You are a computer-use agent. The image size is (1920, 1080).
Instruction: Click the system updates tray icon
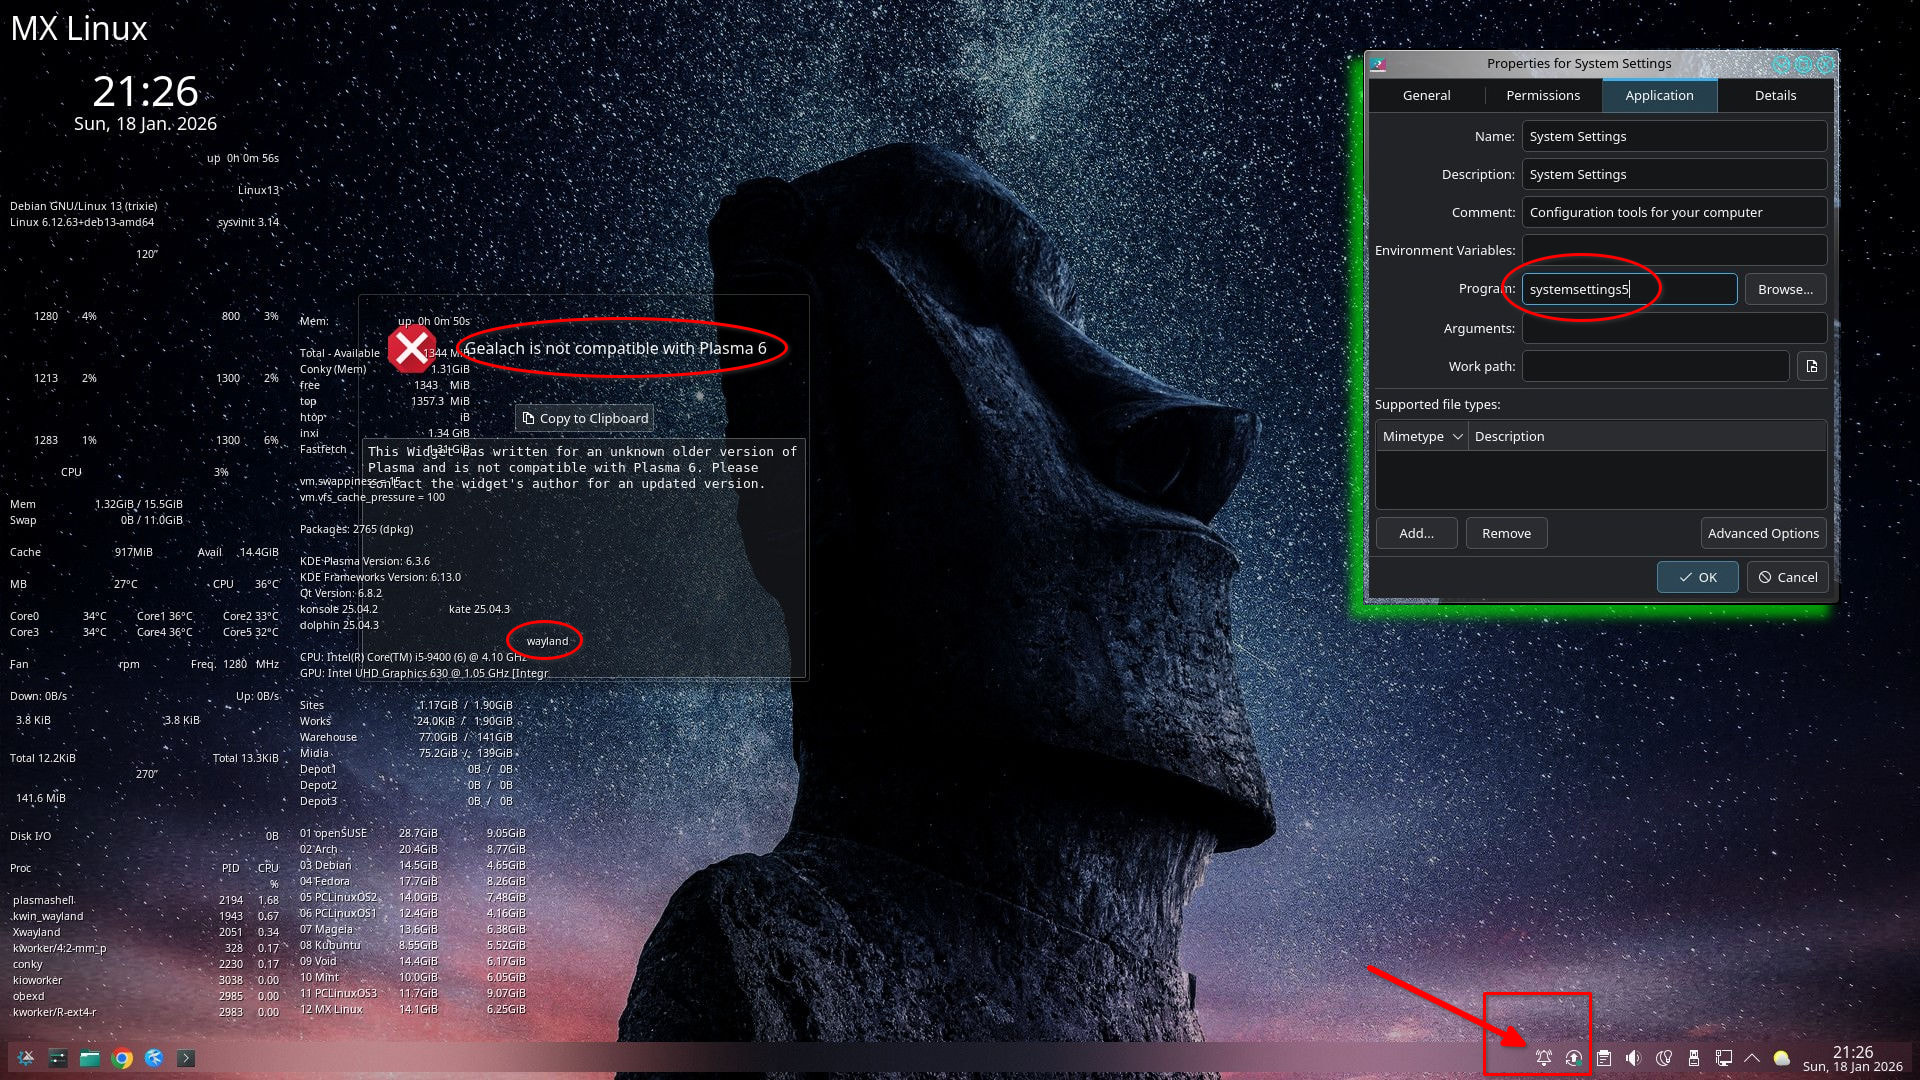point(1574,1058)
